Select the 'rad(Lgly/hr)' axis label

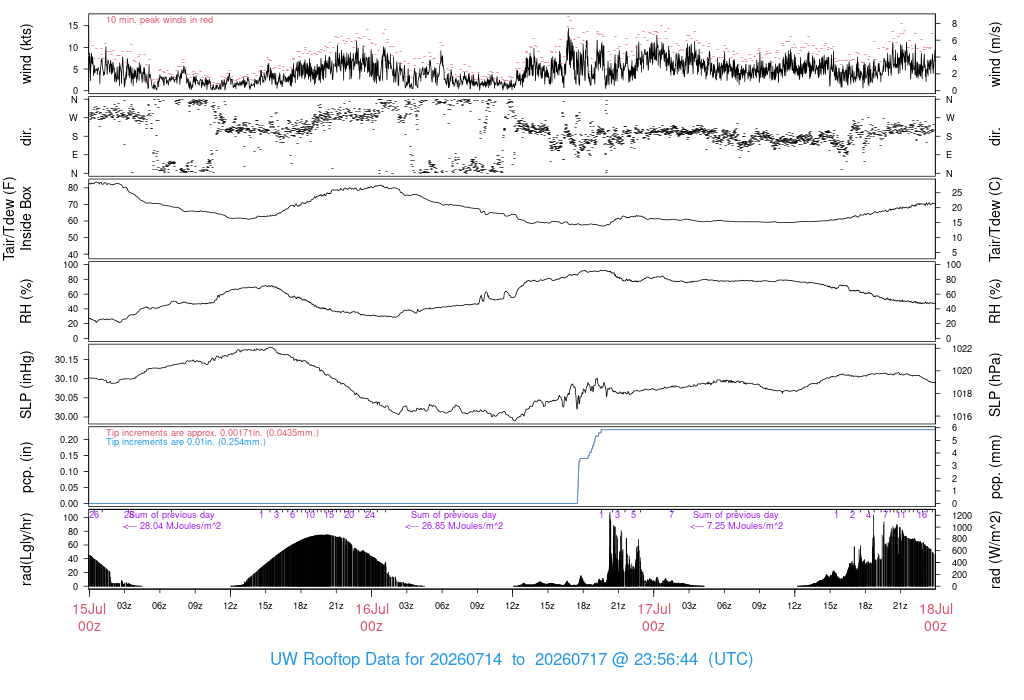coord(26,549)
